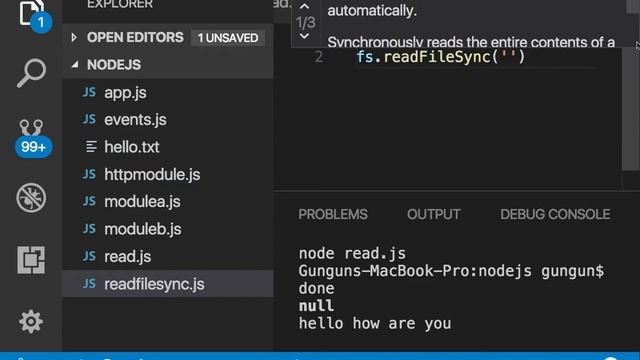Switch to the DEBUG CONSOLE panel tab
640x360 pixels.
[x=555, y=214]
